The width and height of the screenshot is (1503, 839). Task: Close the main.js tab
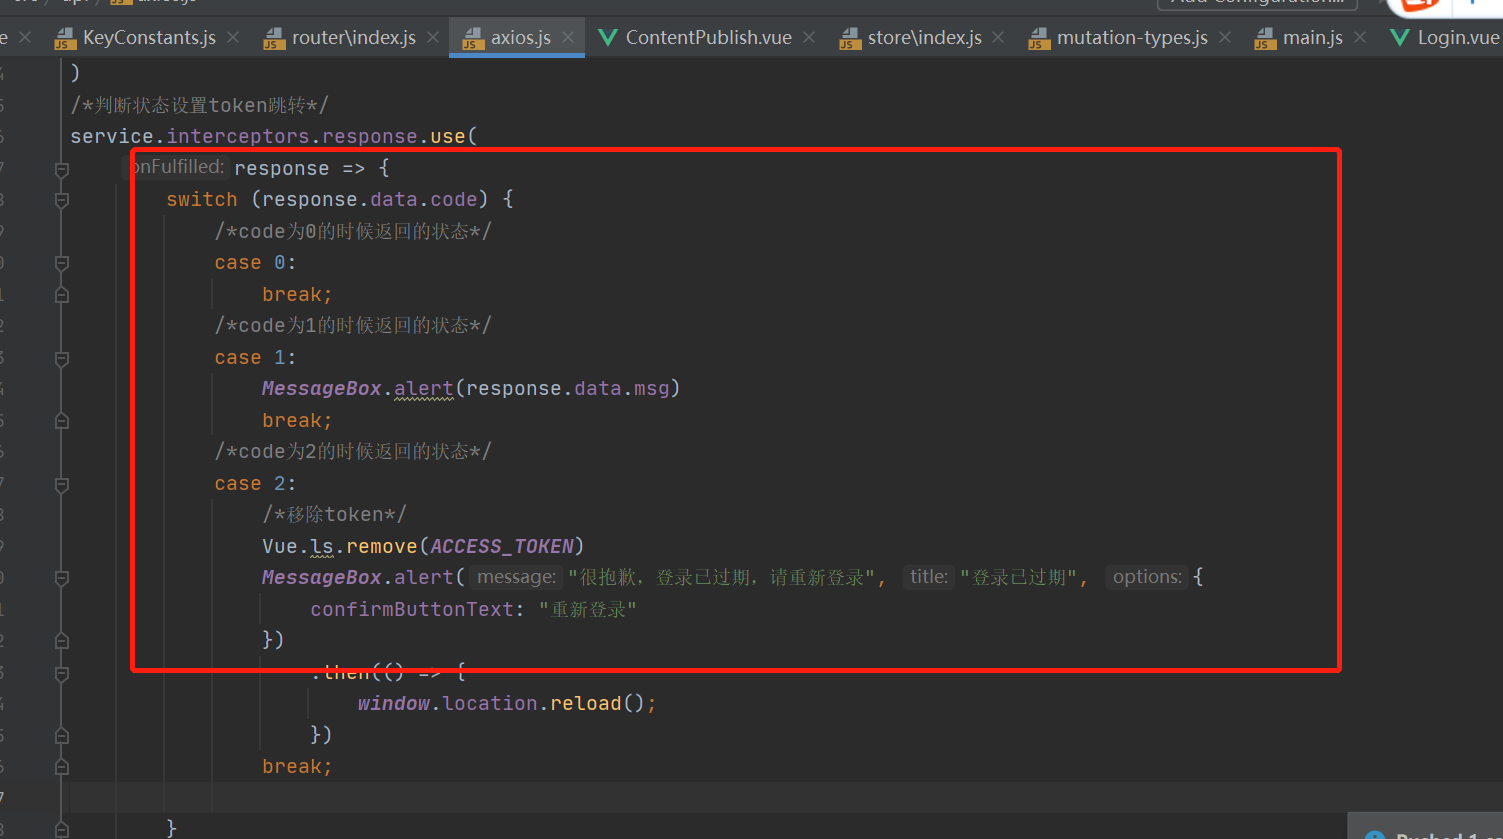click(1360, 38)
